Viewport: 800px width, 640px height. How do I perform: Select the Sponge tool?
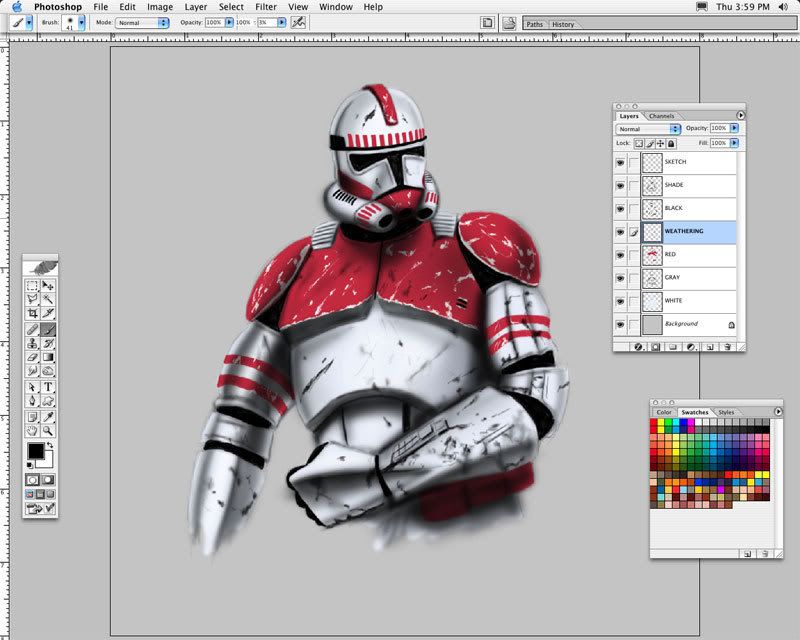click(48, 371)
